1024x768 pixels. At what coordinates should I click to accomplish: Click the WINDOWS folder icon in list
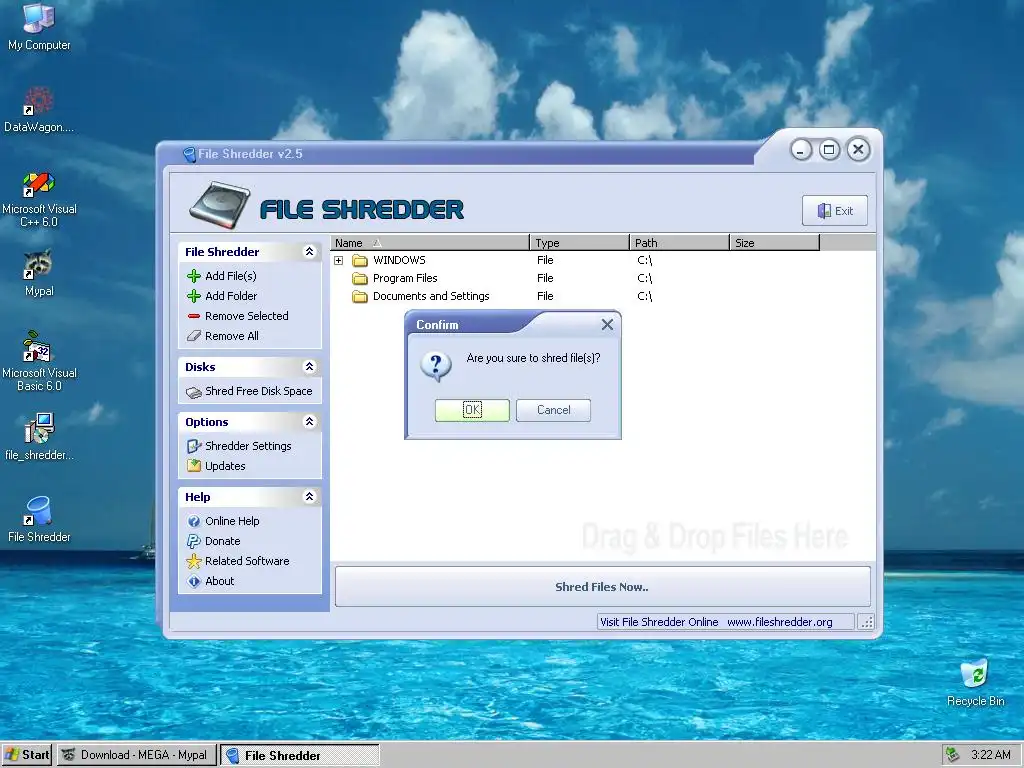pos(360,261)
